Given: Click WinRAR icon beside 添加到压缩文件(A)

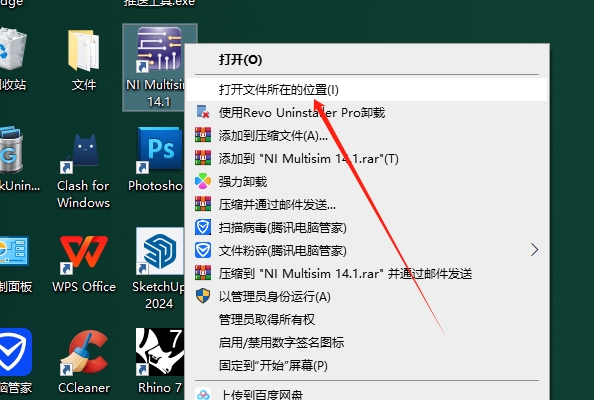Looking at the screenshot, I should [x=203, y=135].
